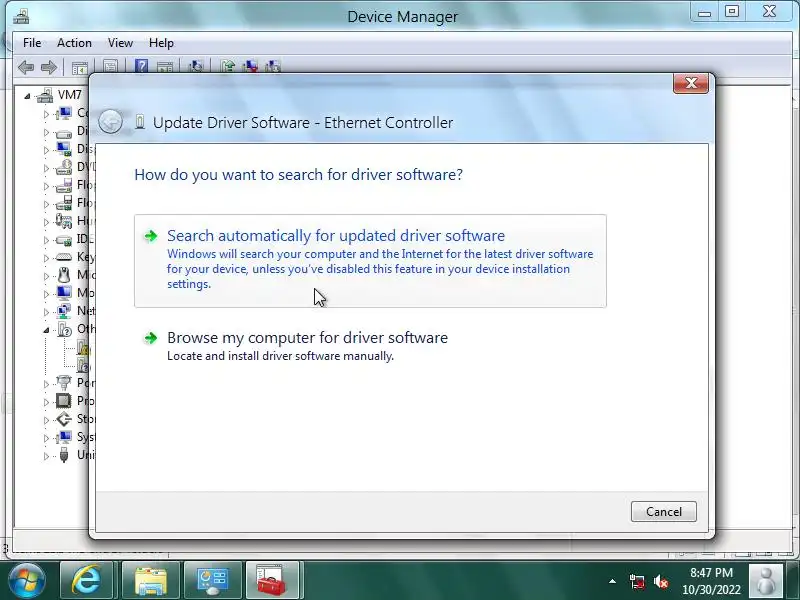Viewport: 800px width, 600px height.
Task: Click the Update Driver Software toolbar icon
Action: click(227, 67)
